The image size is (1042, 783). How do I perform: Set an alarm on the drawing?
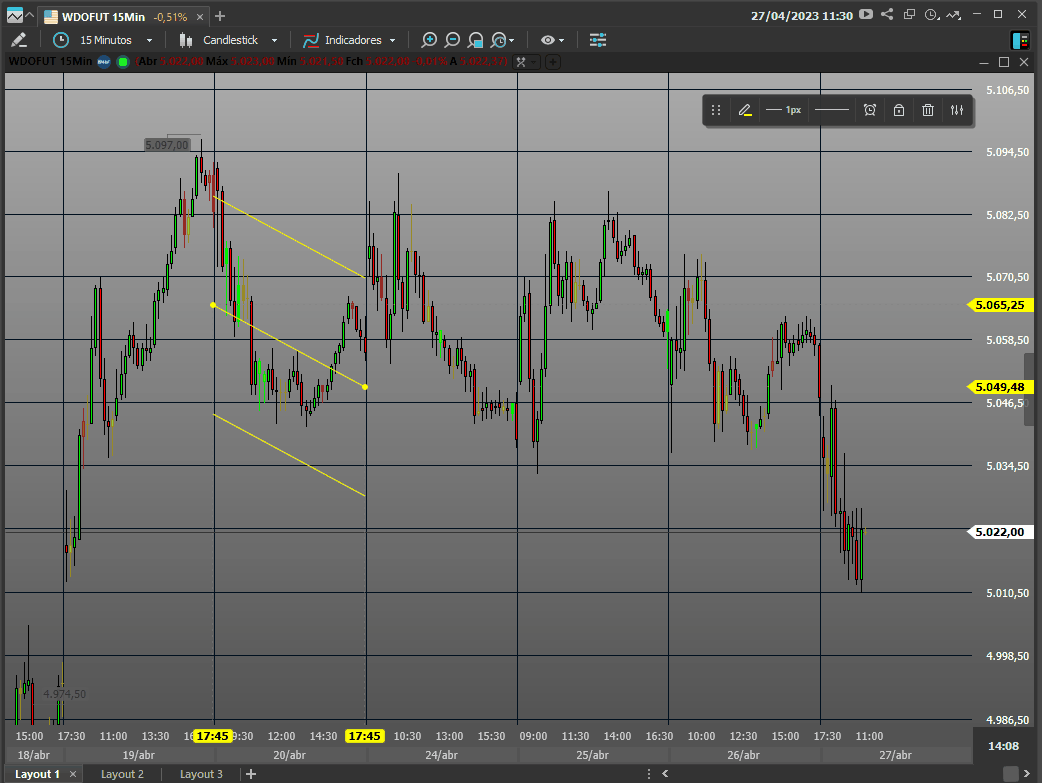(x=870, y=110)
